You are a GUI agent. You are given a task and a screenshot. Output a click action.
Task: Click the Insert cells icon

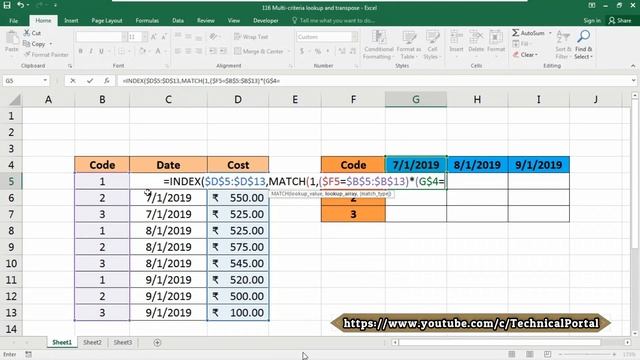coord(456,38)
